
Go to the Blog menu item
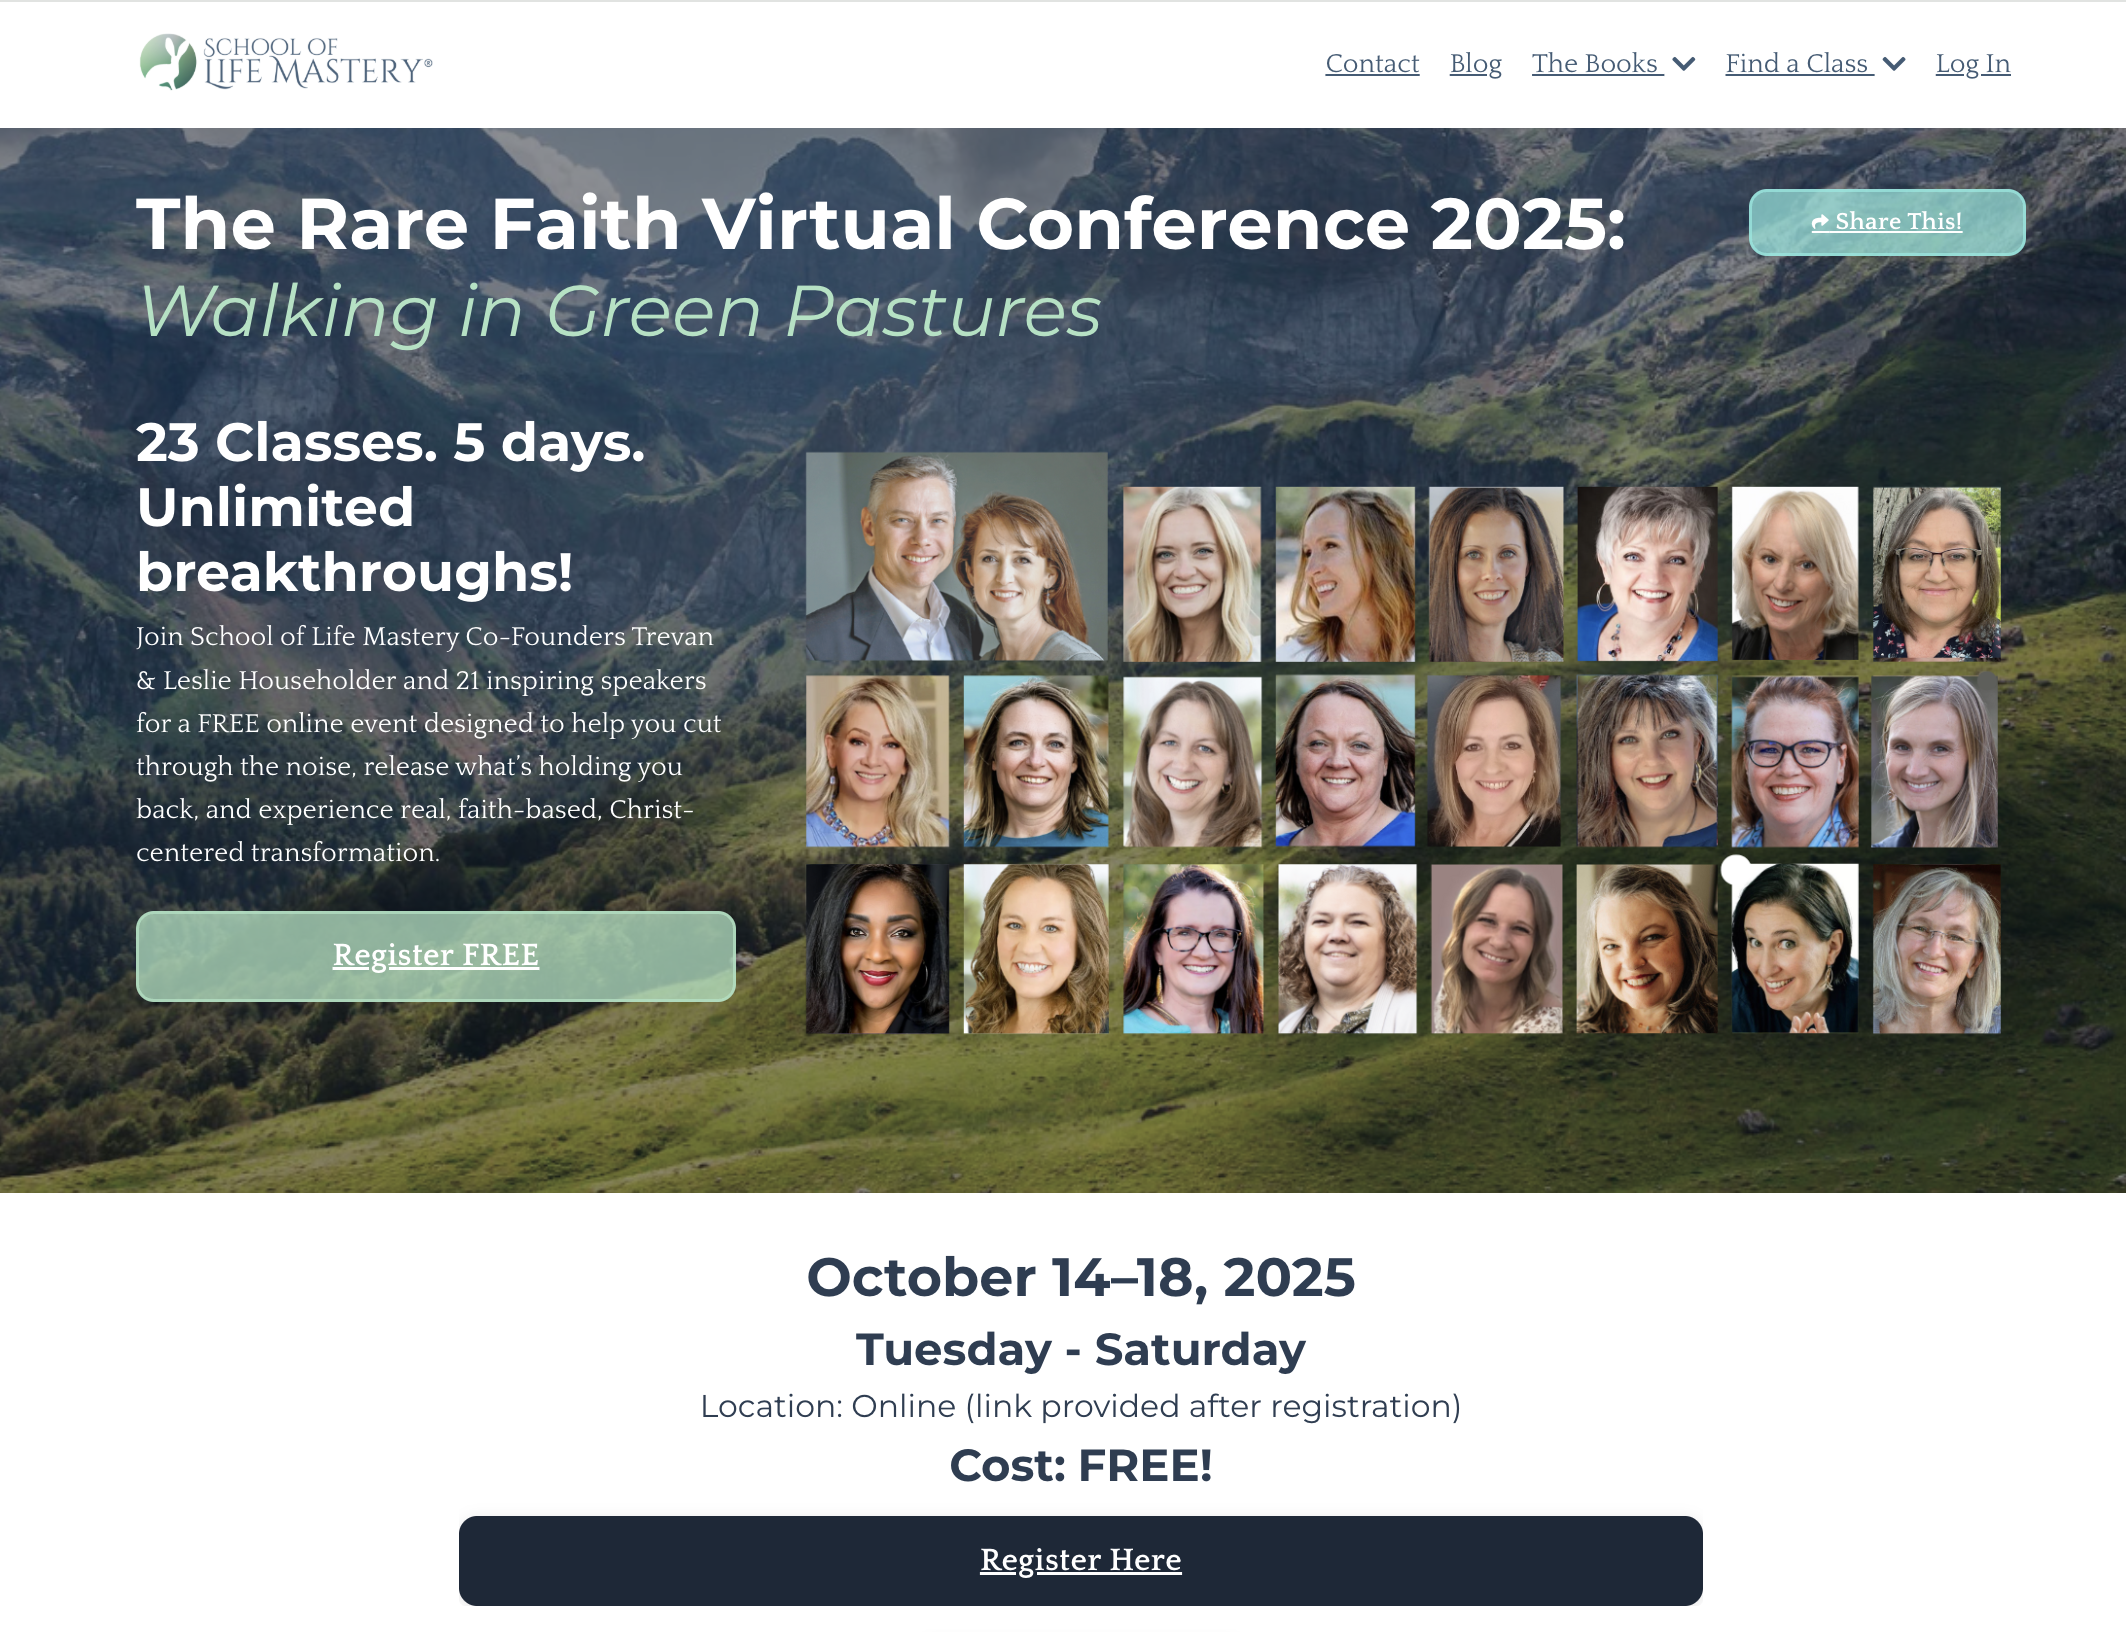(x=1475, y=64)
